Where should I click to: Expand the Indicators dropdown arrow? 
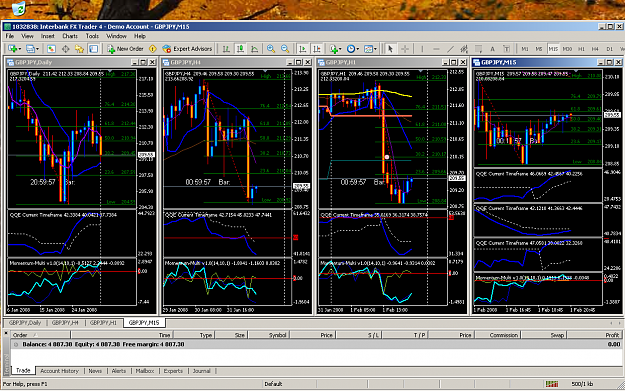point(340,49)
